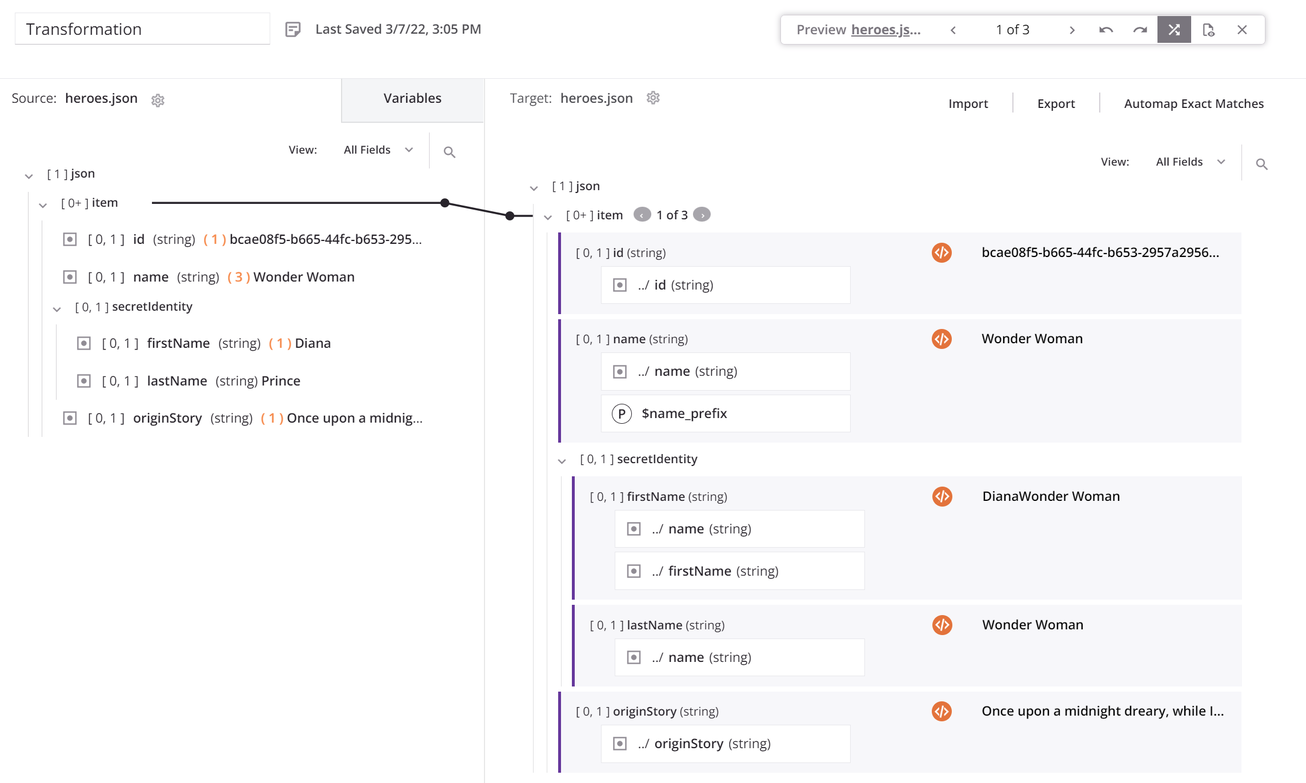Select ../ firstName mapping box
Image resolution: width=1306 pixels, height=783 pixels.
click(x=740, y=571)
